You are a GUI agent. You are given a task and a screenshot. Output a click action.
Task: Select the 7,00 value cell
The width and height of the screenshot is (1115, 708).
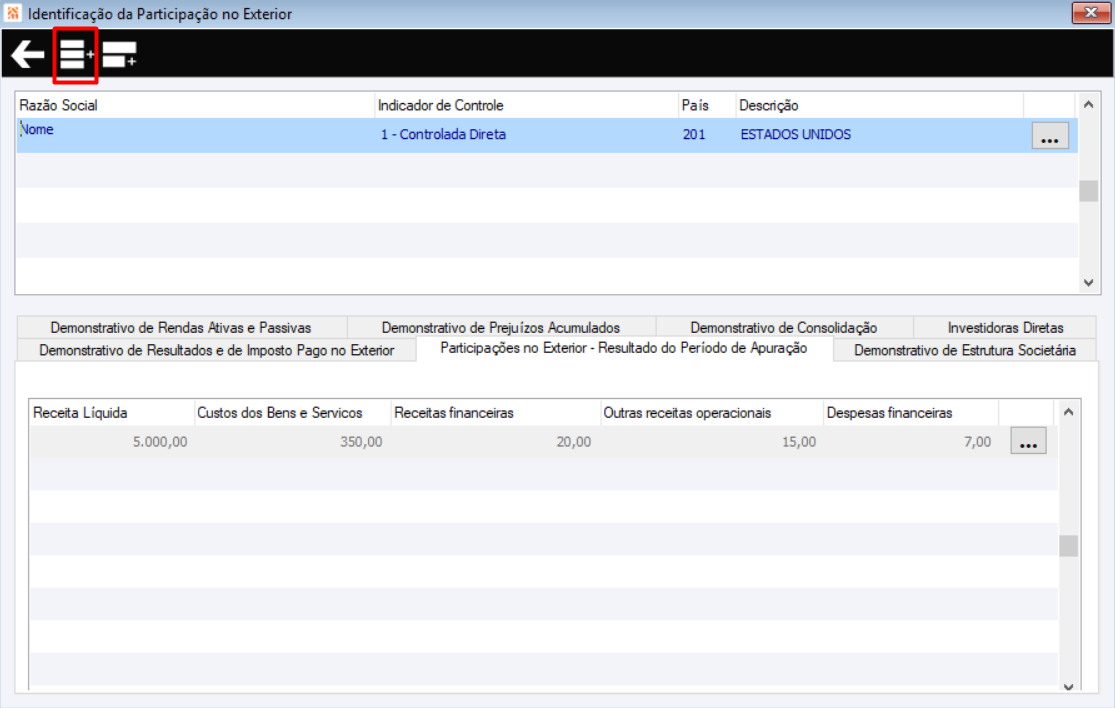tap(911, 441)
